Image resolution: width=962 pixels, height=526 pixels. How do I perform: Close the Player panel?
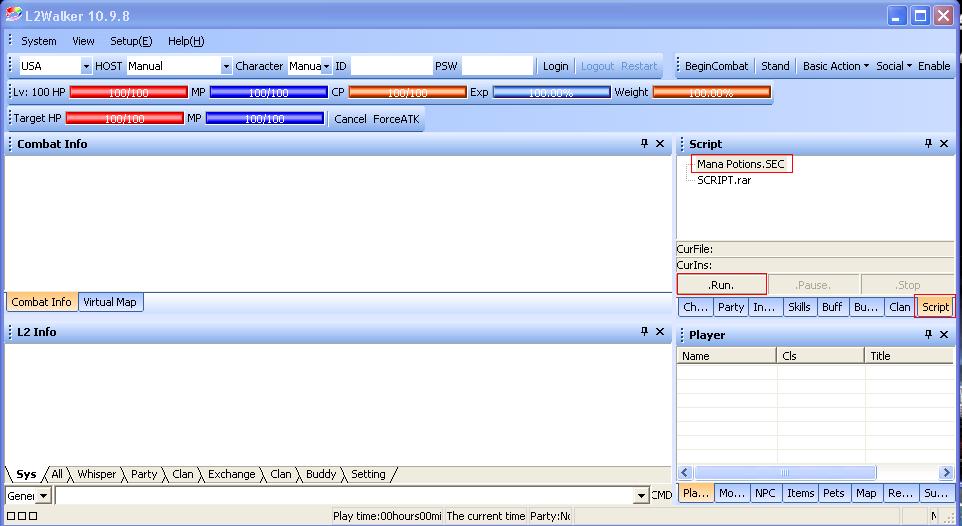pyautogui.click(x=944, y=335)
